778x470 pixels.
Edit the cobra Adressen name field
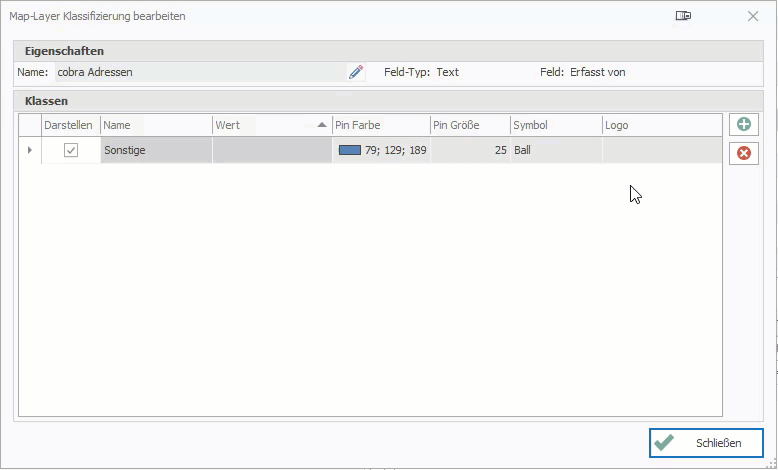(x=200, y=72)
